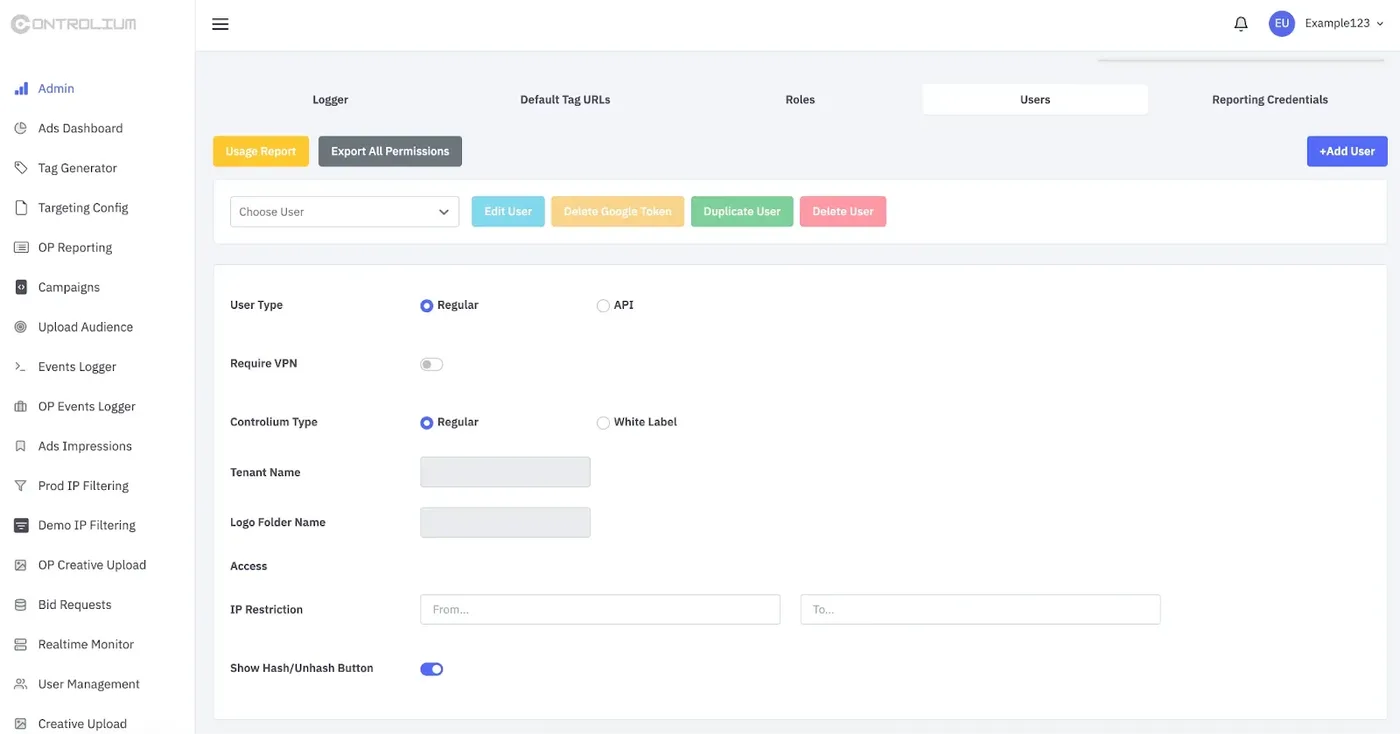1400x734 pixels.
Task: Click the Demo IP Filtering icon
Action: [x=21, y=525]
